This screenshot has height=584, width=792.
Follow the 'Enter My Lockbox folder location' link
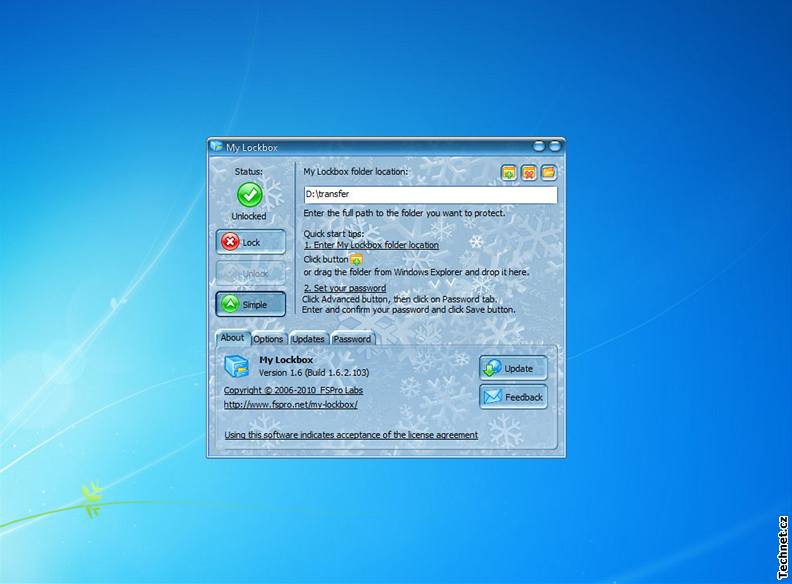click(371, 245)
